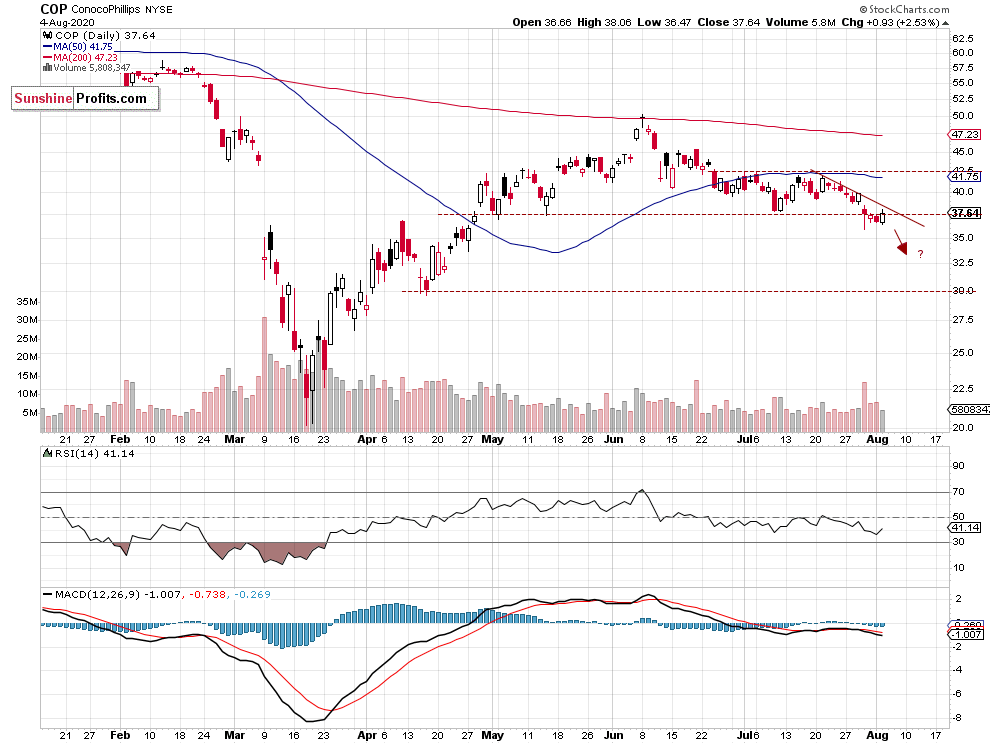The width and height of the screenshot is (990, 744).
Task: Click the MACD(12,26,9) indicator label
Action: (x=97, y=594)
